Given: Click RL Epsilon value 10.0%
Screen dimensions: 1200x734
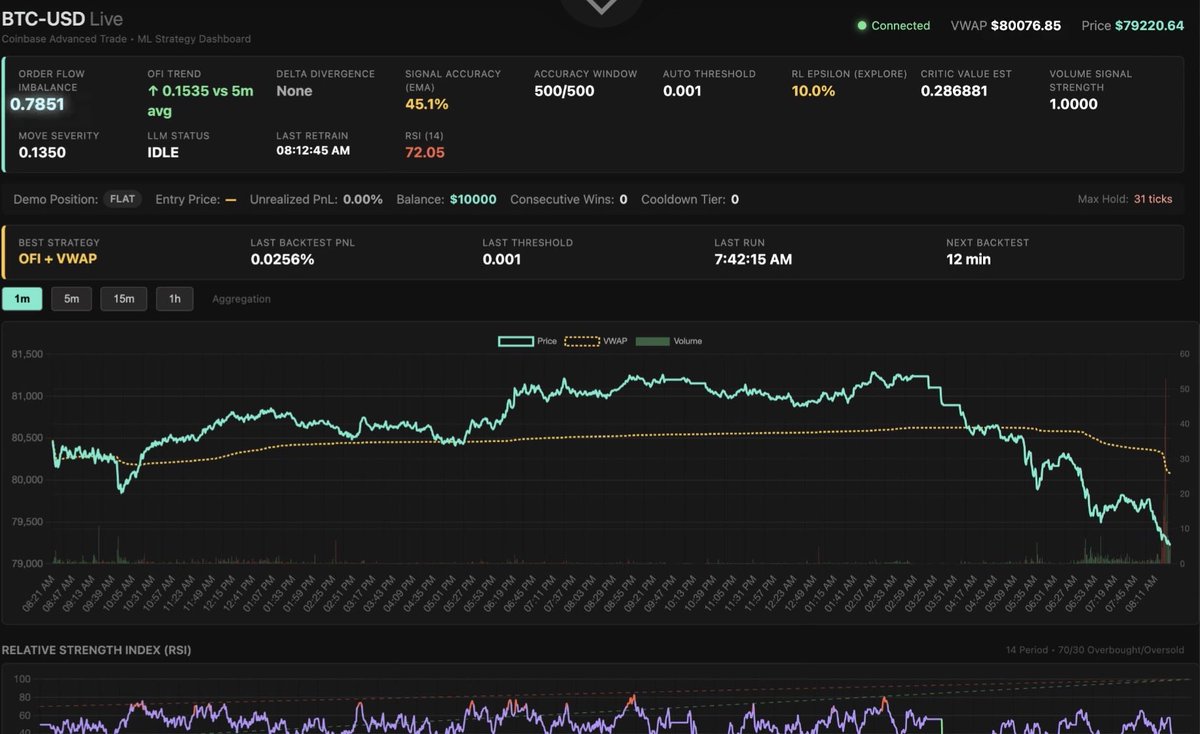Looking at the screenshot, I should tap(813, 91).
